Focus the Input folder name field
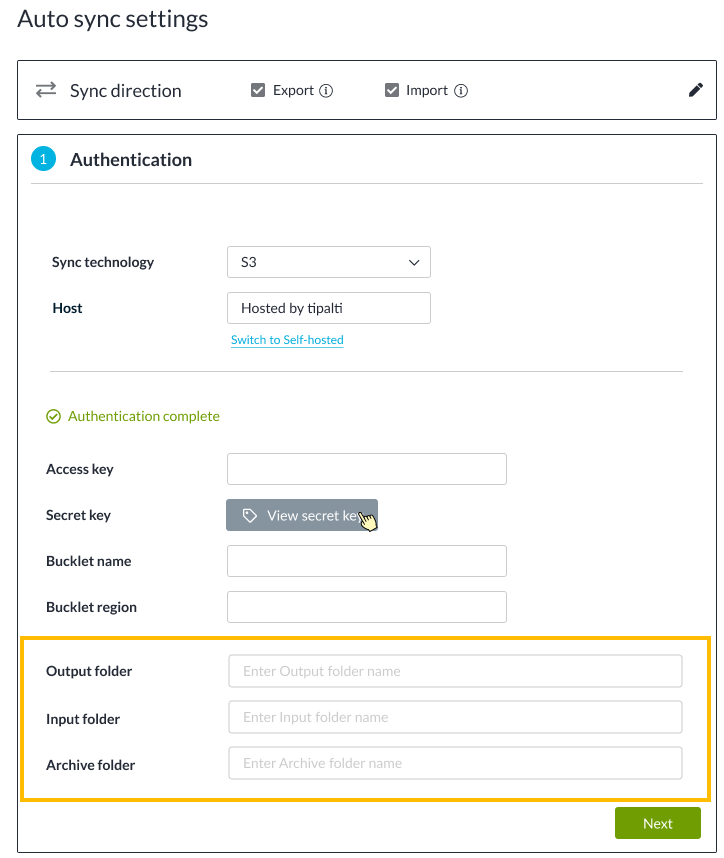The width and height of the screenshot is (724, 858). point(455,717)
